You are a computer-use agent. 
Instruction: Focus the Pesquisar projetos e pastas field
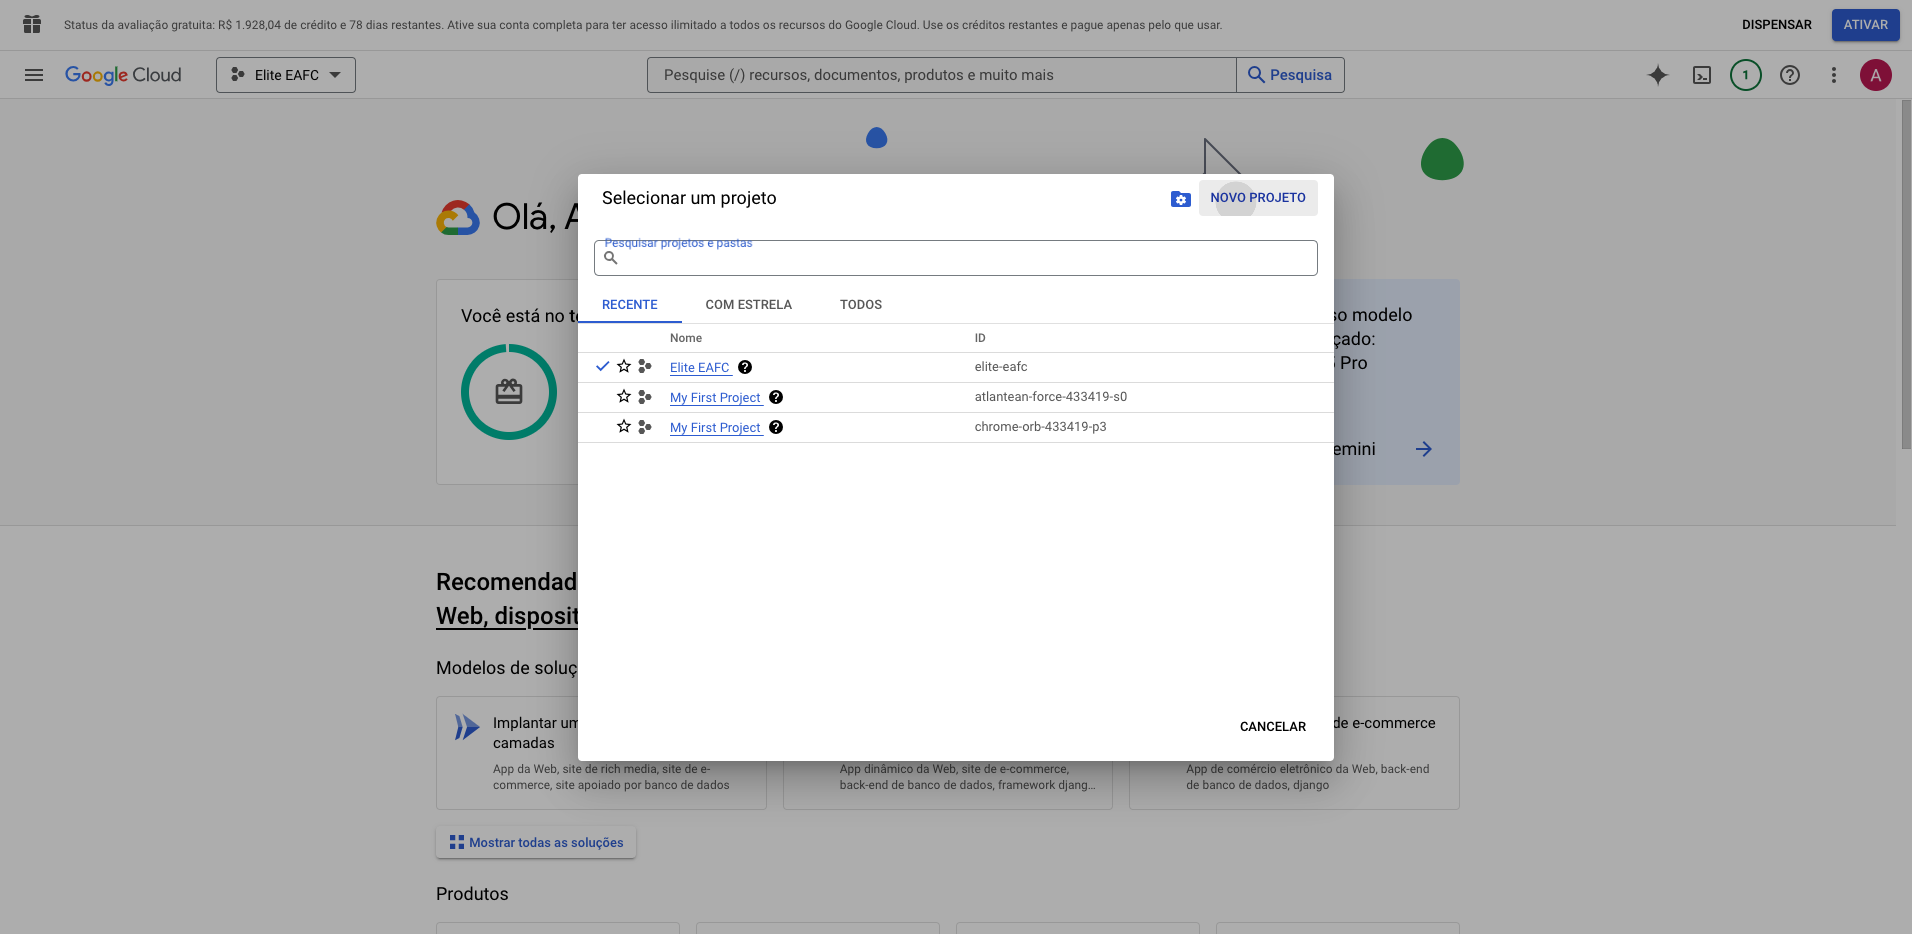pyautogui.click(x=956, y=258)
